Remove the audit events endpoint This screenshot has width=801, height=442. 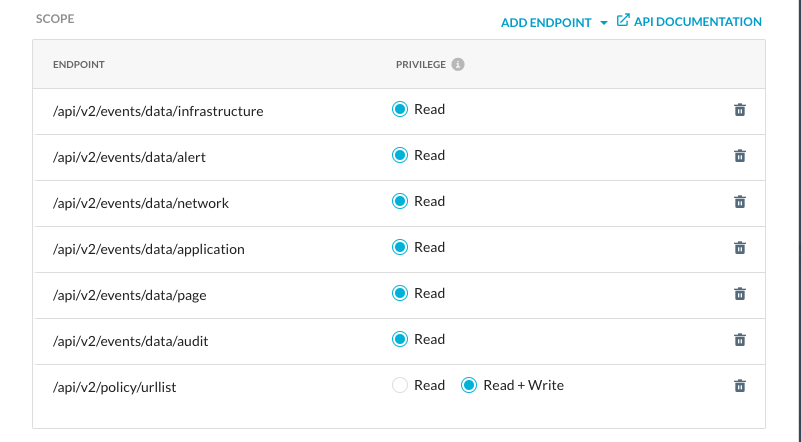point(740,340)
